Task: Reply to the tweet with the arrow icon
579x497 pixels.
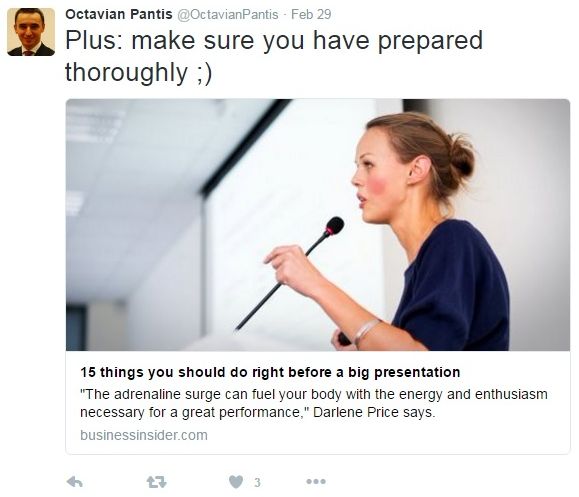Action: click(x=75, y=482)
